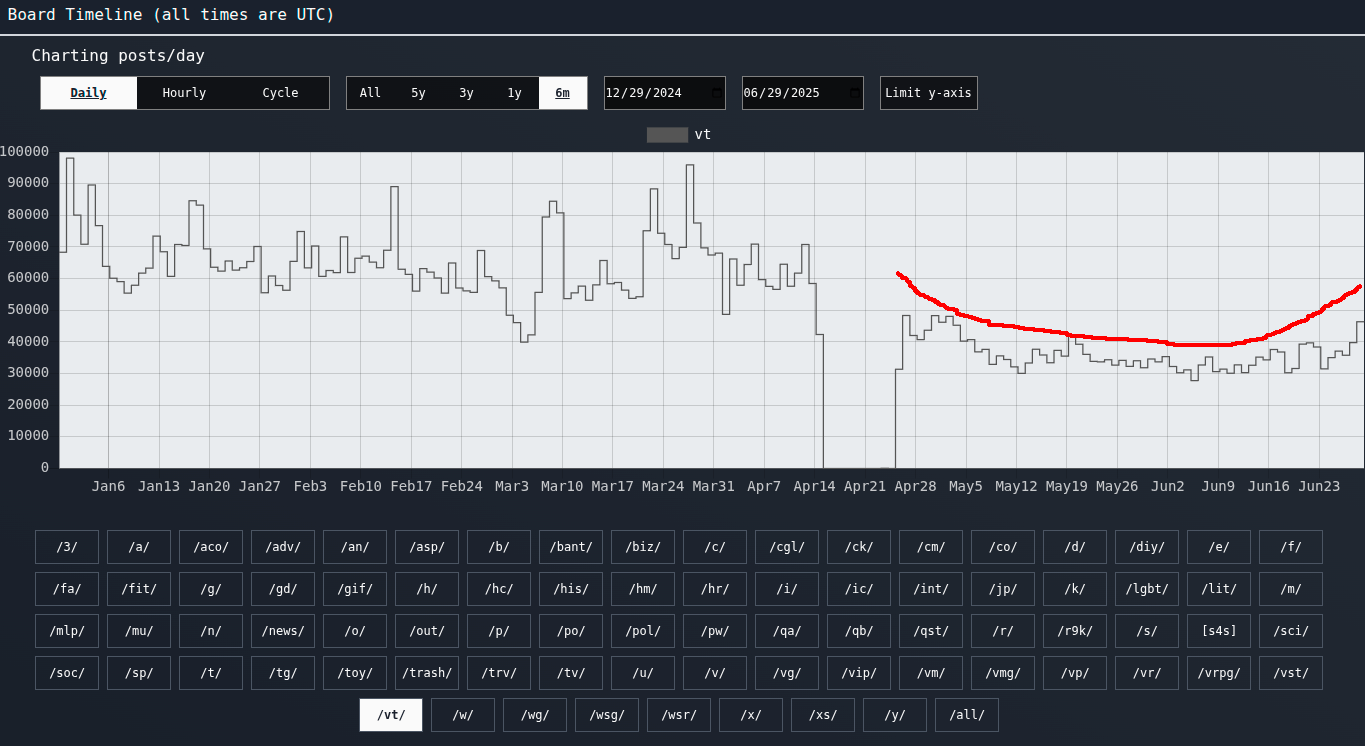Choose the 5y time range

[x=418, y=93]
